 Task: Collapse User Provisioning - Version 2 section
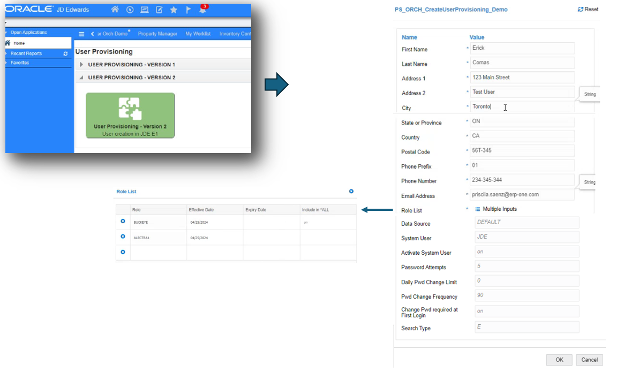click(x=163, y=77)
